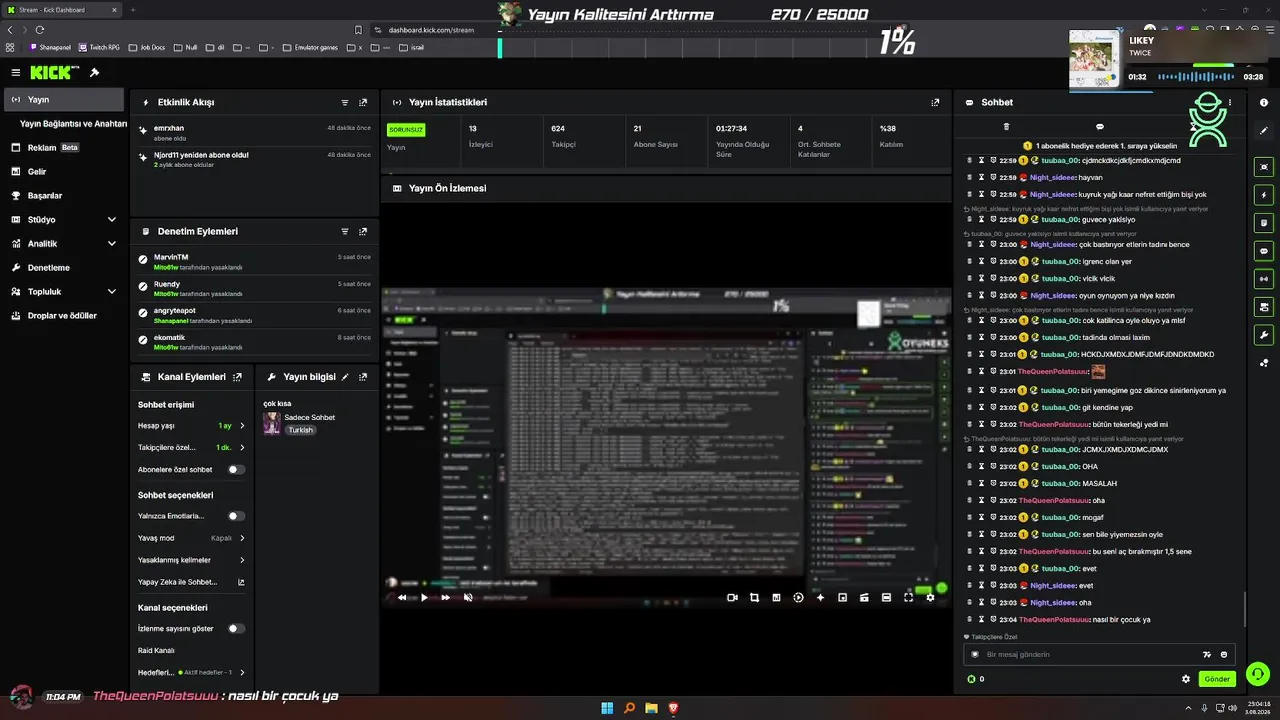
Task: Filter the Etkinlik Akışı feed
Action: coord(345,102)
